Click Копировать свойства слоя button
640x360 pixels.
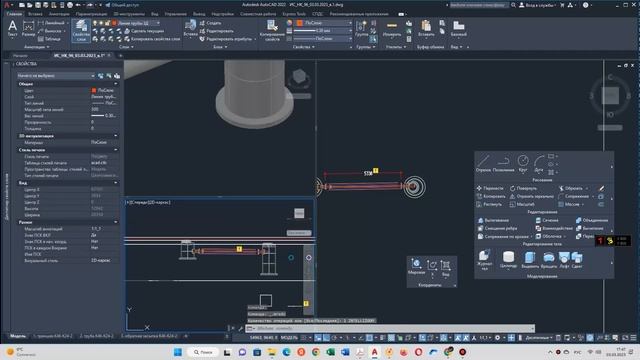point(152,39)
